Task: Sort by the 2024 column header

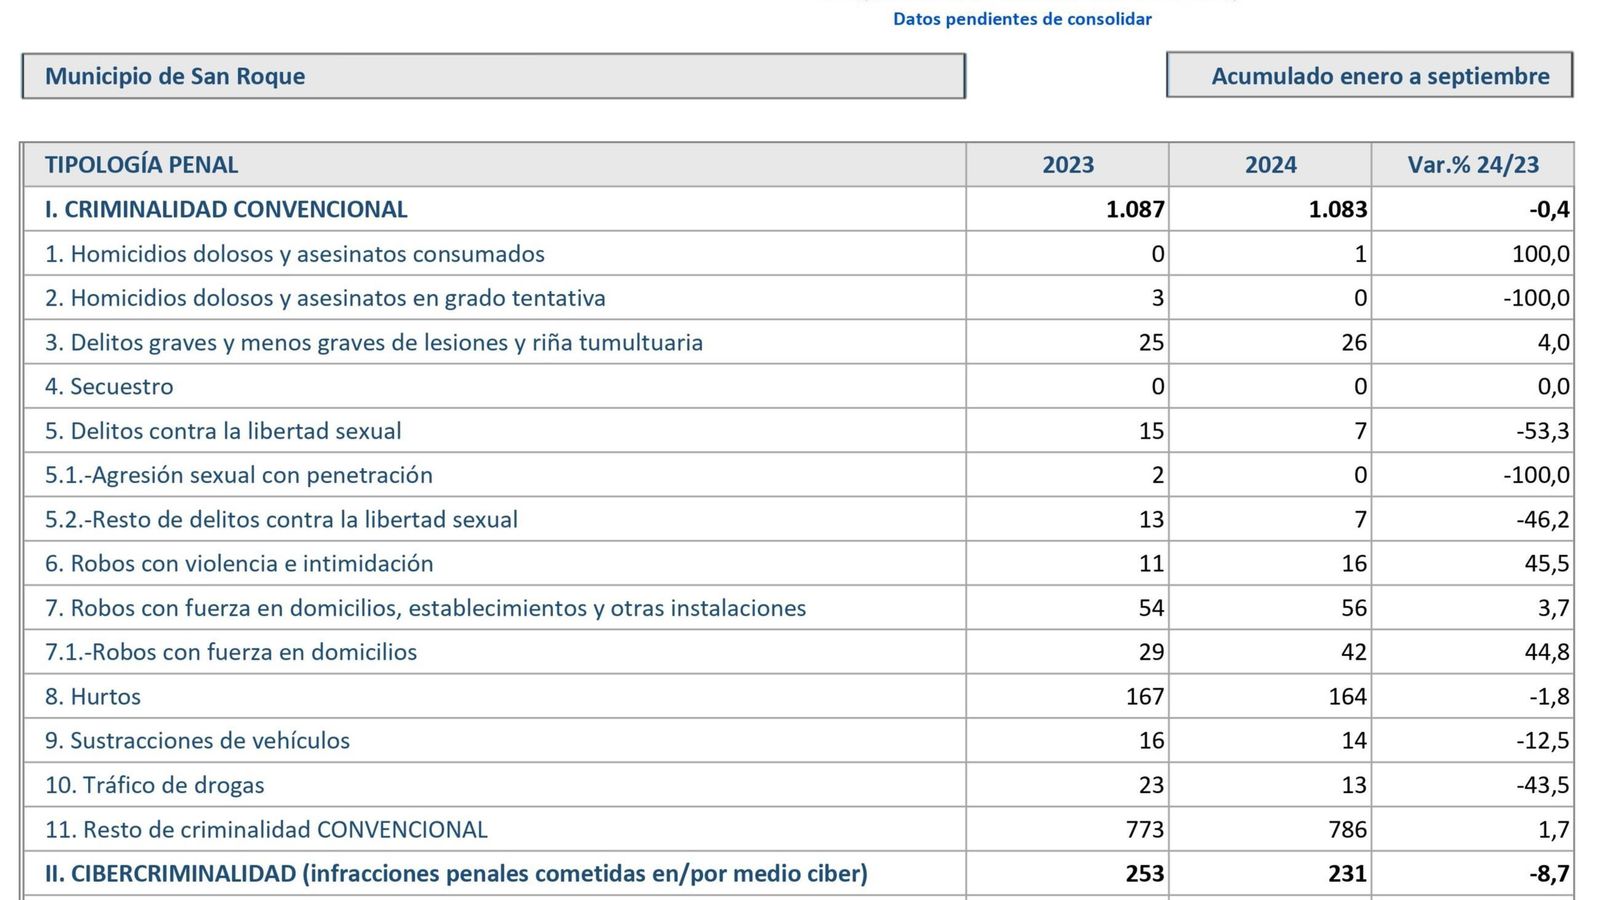Action: click(x=1270, y=164)
